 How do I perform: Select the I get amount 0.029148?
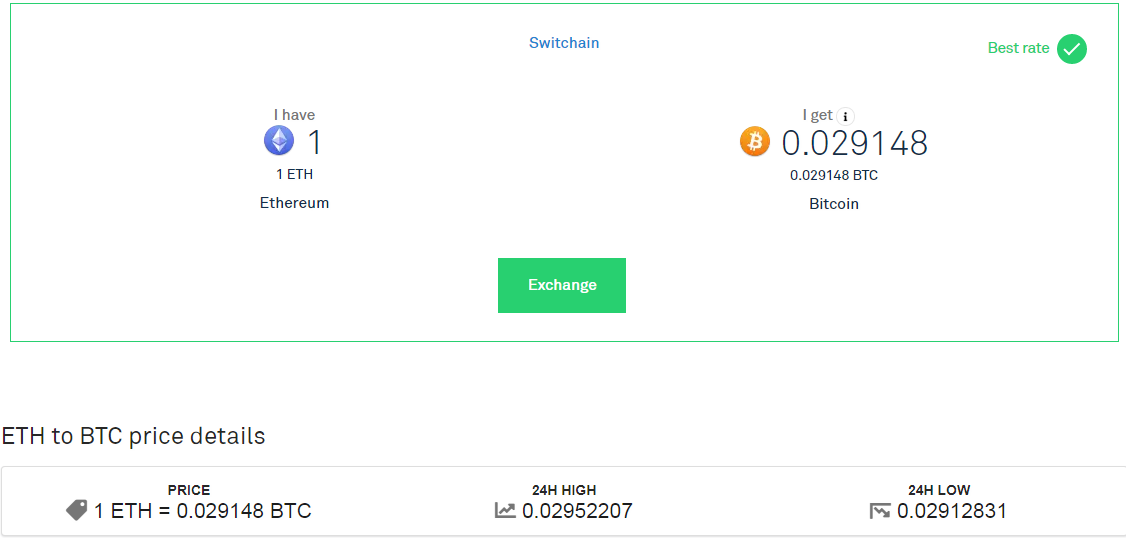[x=855, y=142]
